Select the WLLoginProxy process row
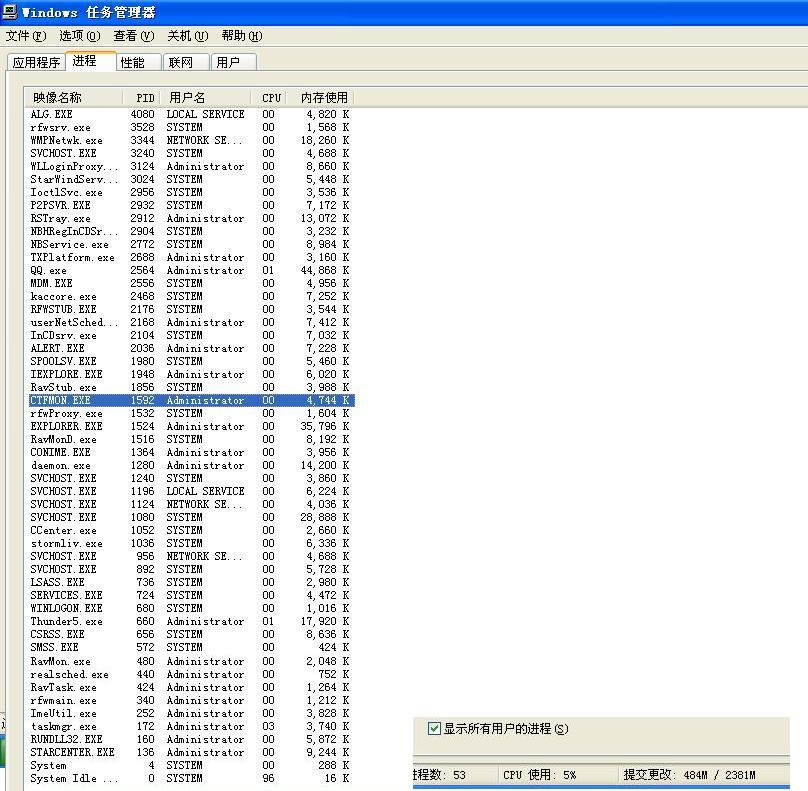 191,166
